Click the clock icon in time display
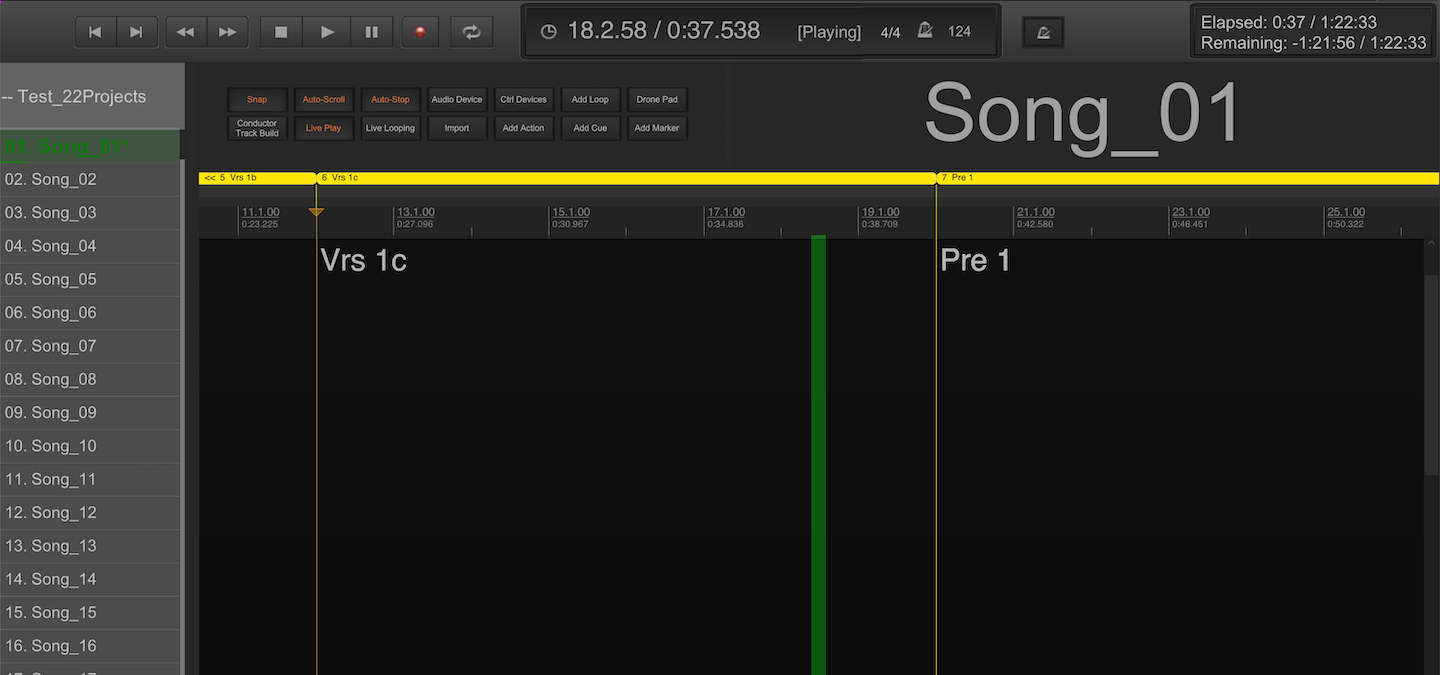This screenshot has height=675, width=1440. point(548,32)
